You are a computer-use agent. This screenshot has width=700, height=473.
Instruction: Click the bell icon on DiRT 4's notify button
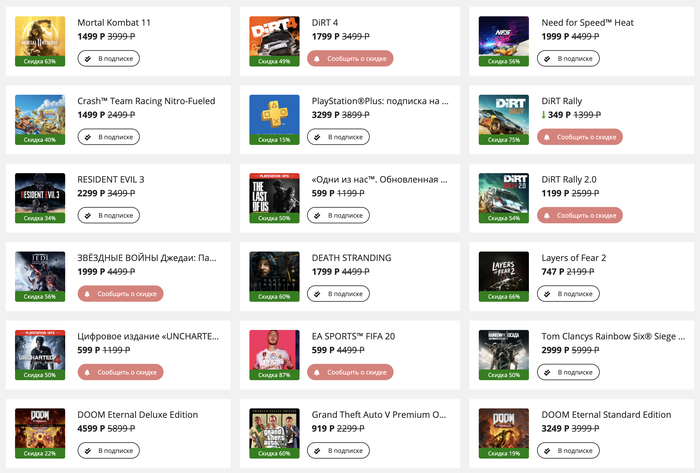point(318,58)
